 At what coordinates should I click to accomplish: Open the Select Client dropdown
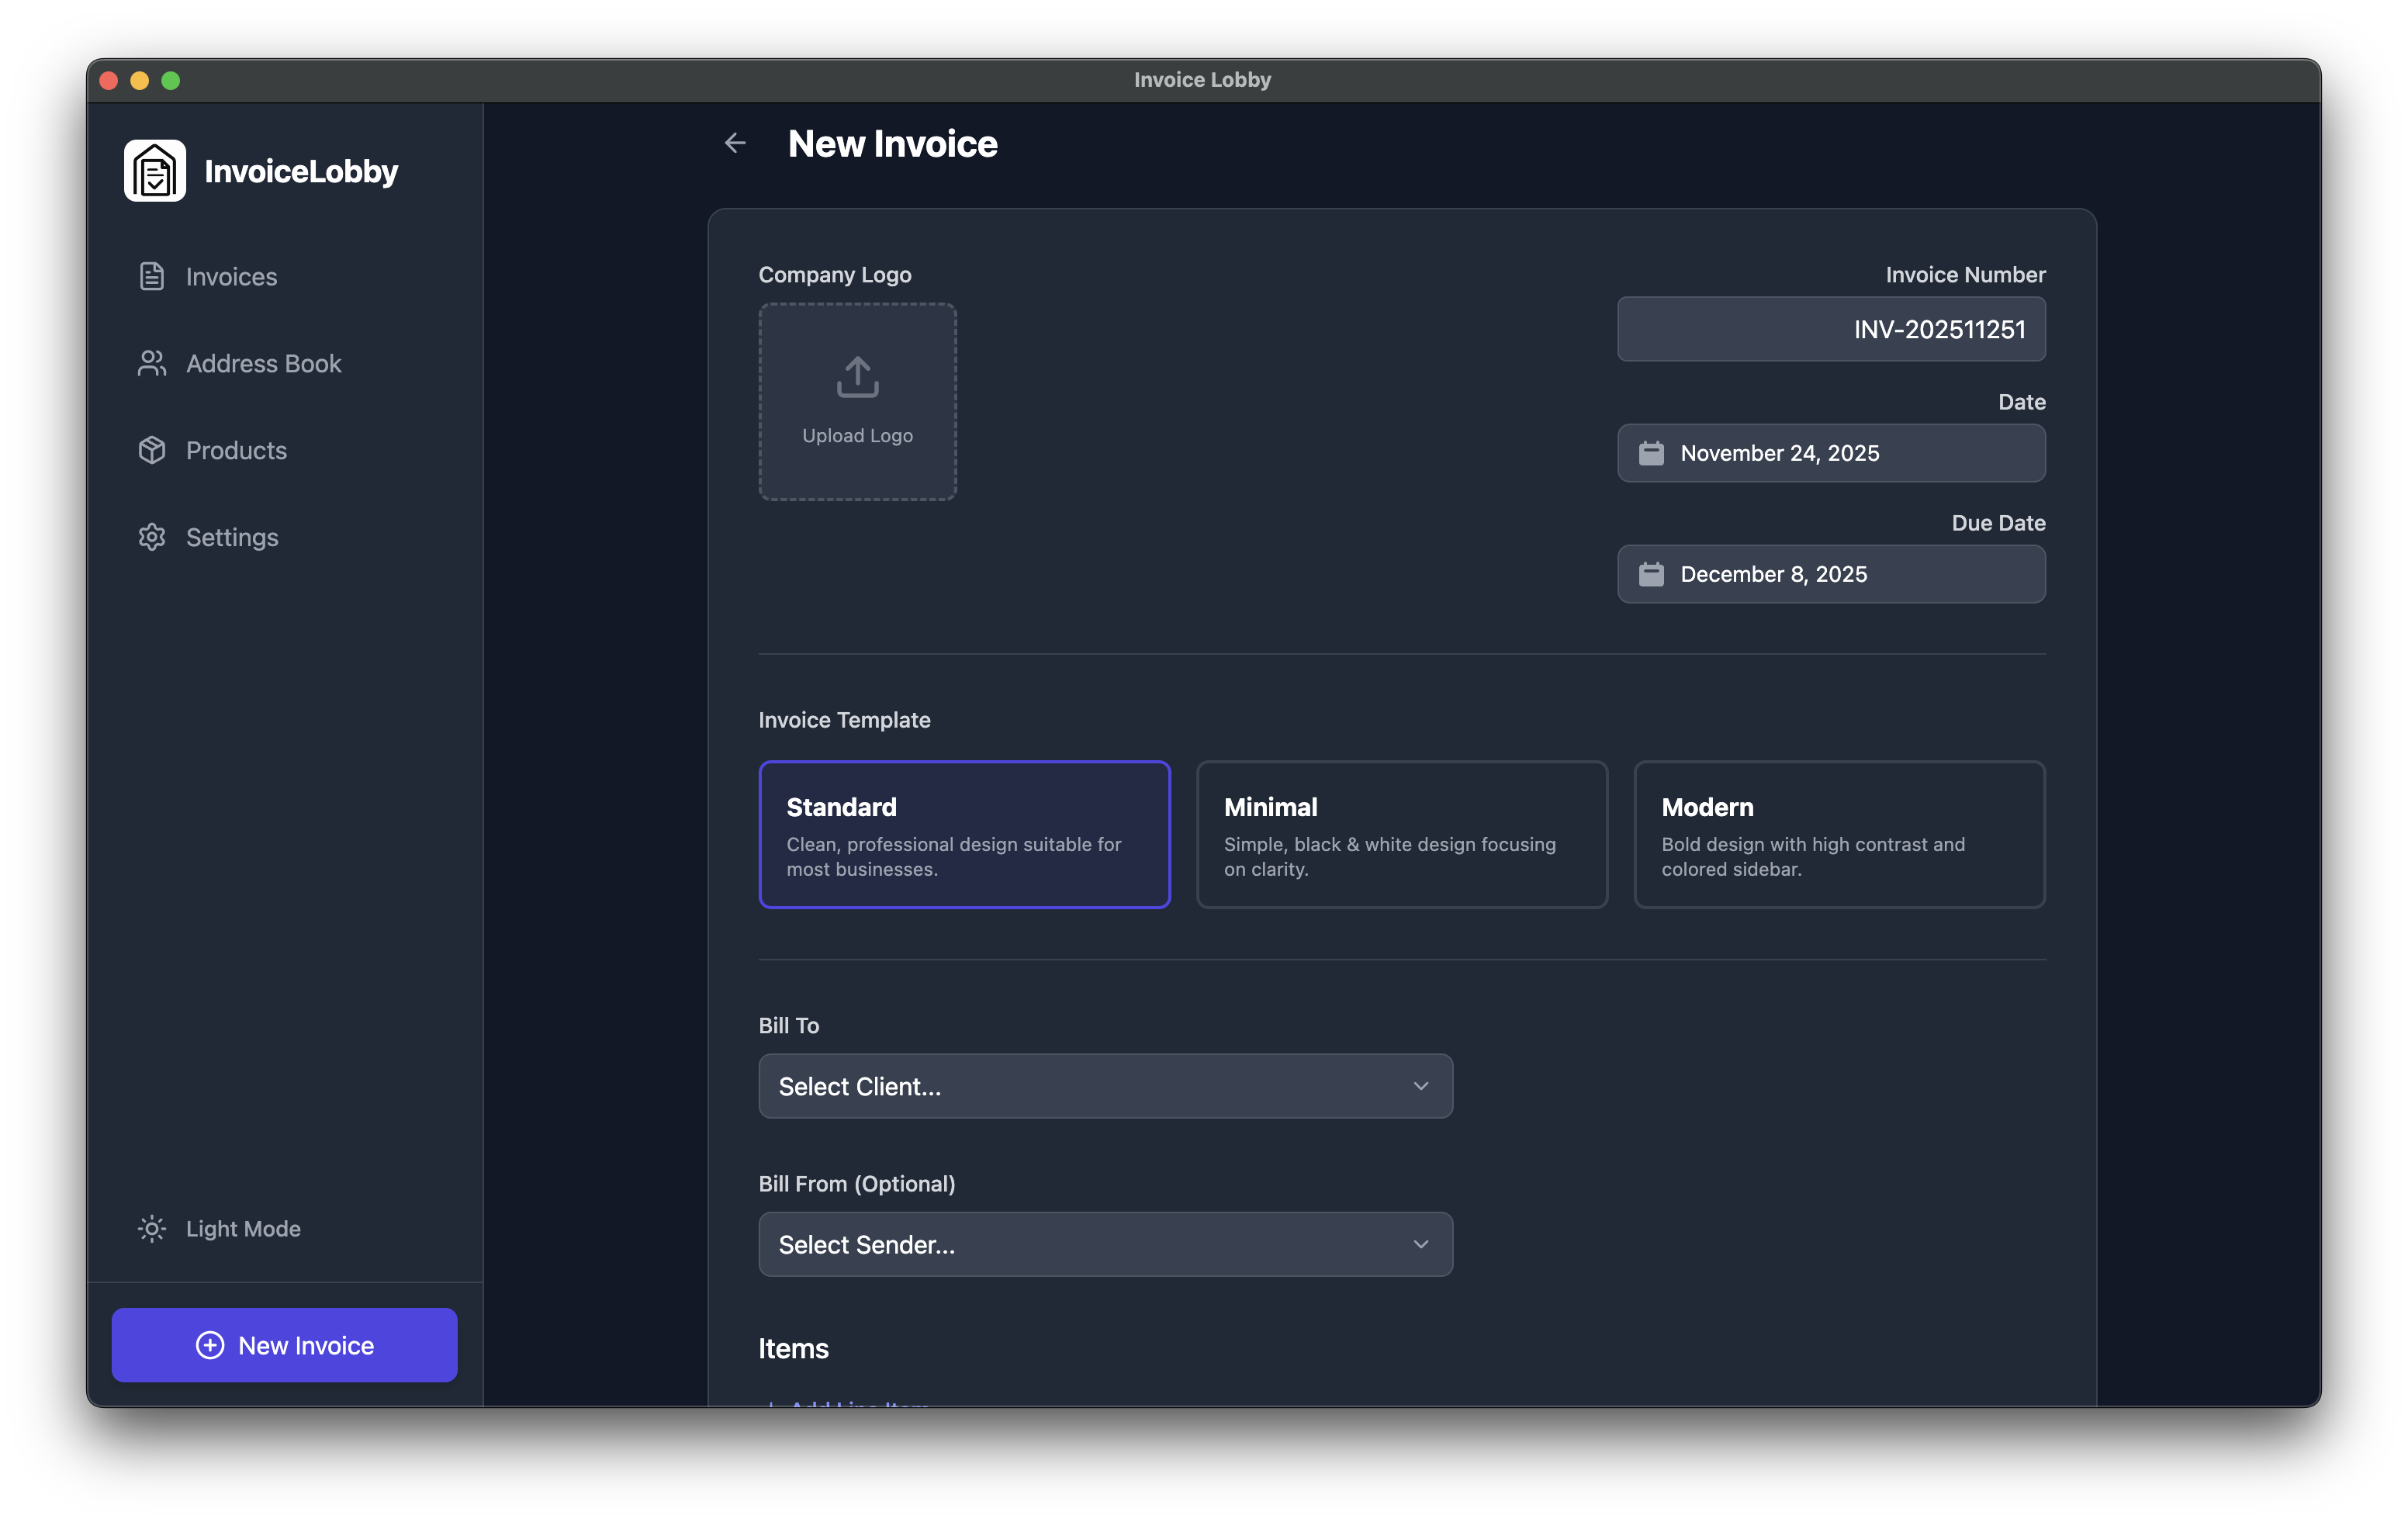1105,1086
